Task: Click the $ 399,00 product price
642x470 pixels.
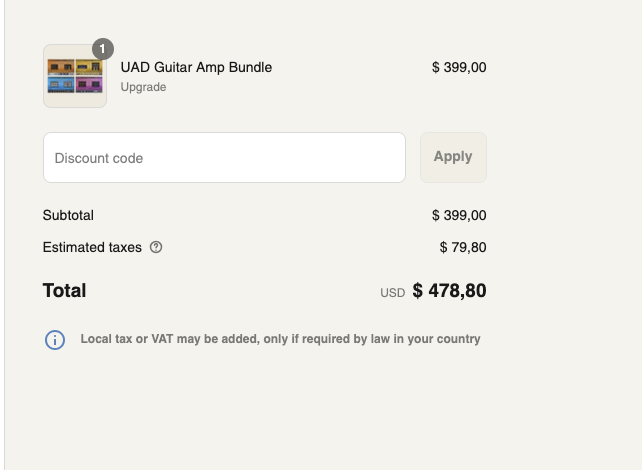Action: tap(459, 67)
